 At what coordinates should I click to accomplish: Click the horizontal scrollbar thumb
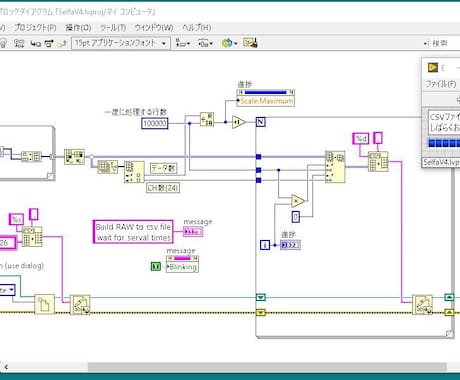click(x=267, y=367)
